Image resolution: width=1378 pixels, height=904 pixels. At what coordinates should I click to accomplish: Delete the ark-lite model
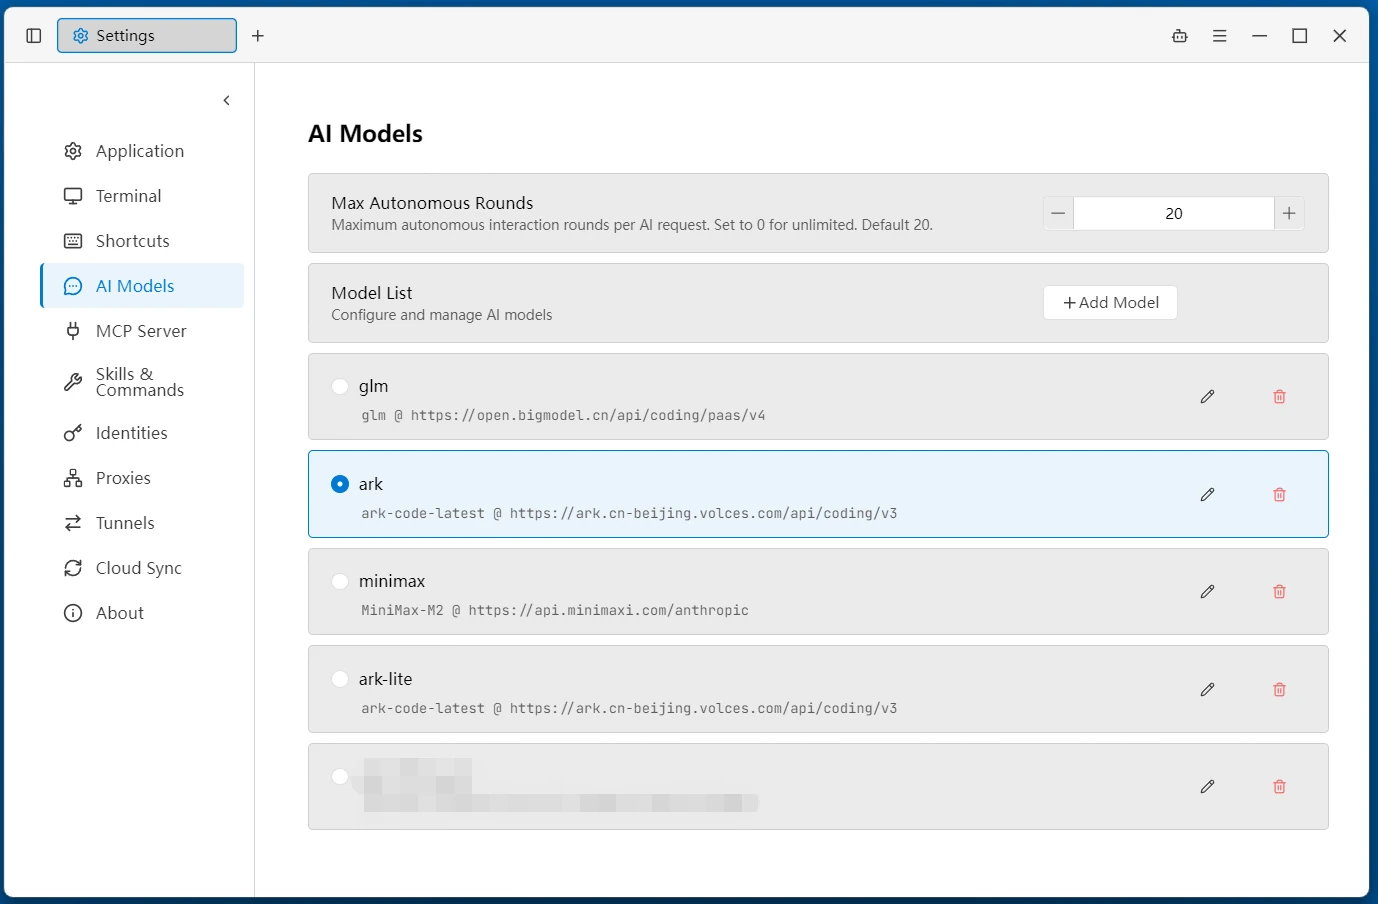pyautogui.click(x=1279, y=690)
